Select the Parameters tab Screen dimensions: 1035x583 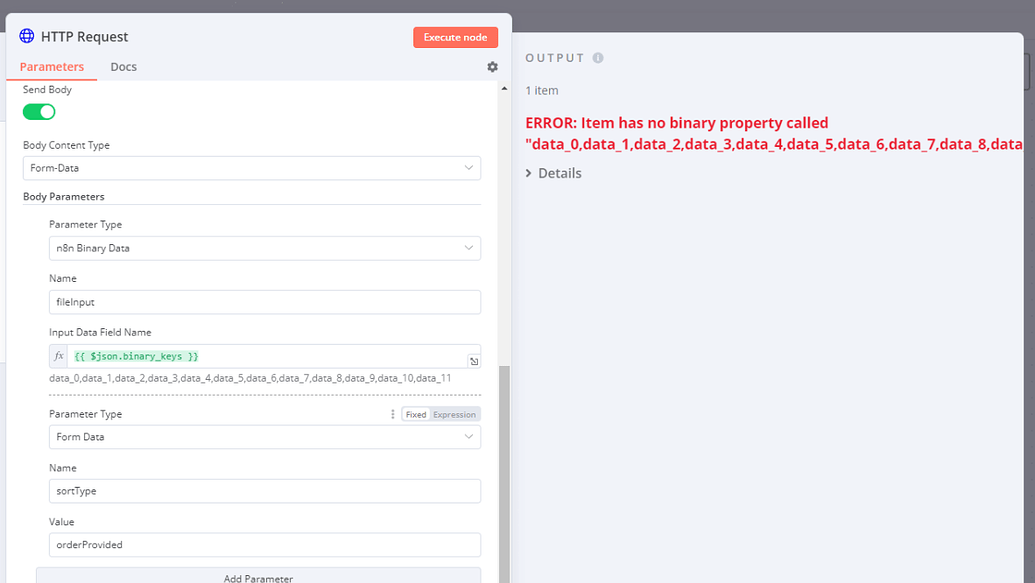click(52, 66)
